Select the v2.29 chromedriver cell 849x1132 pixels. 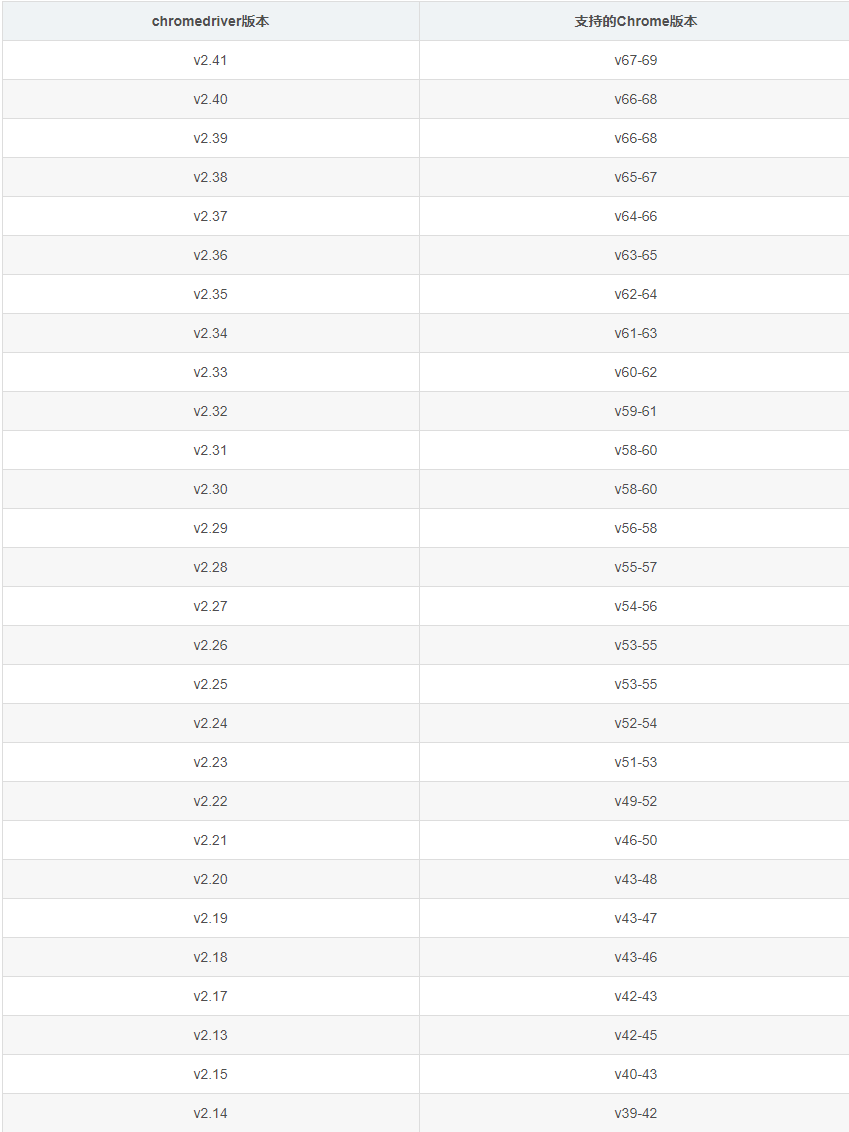tap(210, 528)
